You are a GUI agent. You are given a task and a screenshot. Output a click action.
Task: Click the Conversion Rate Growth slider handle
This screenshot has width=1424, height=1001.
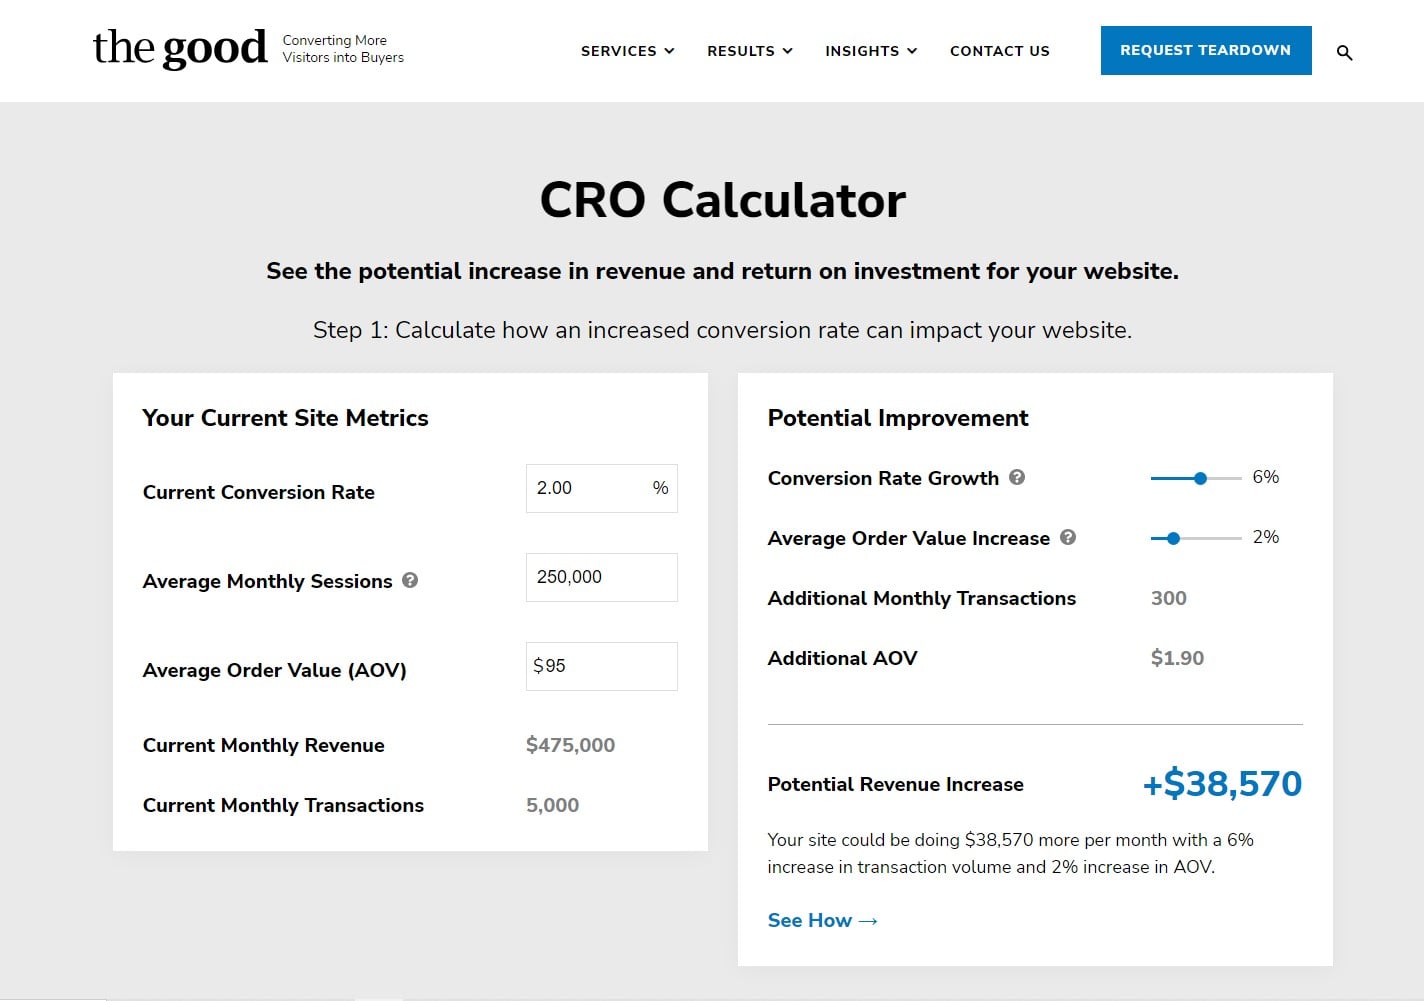coord(1200,478)
